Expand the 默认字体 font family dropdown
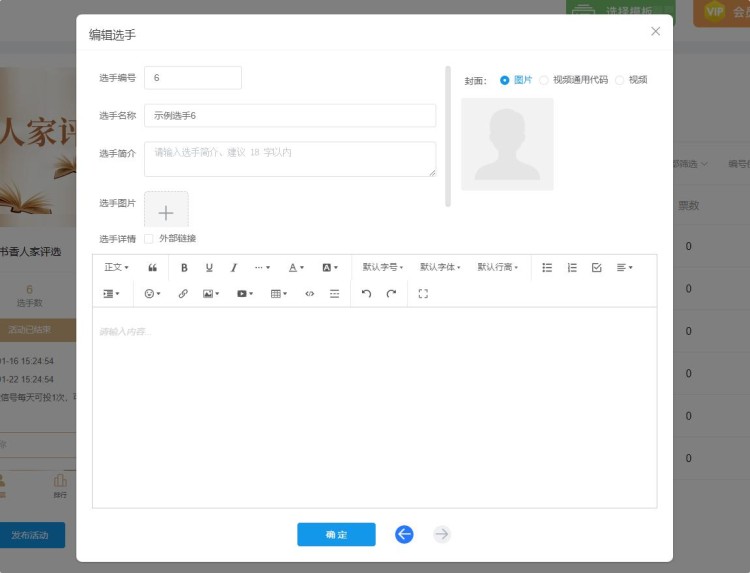The image size is (750, 573). 440,268
